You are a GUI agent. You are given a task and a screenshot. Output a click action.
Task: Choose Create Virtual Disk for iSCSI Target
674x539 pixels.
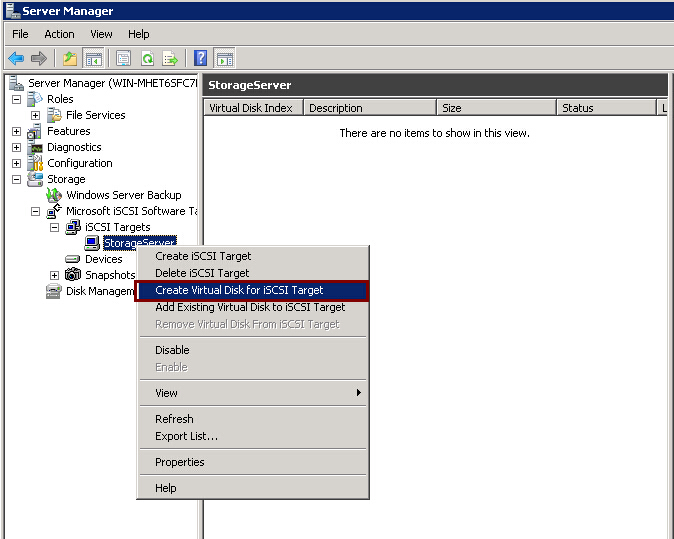click(x=239, y=290)
